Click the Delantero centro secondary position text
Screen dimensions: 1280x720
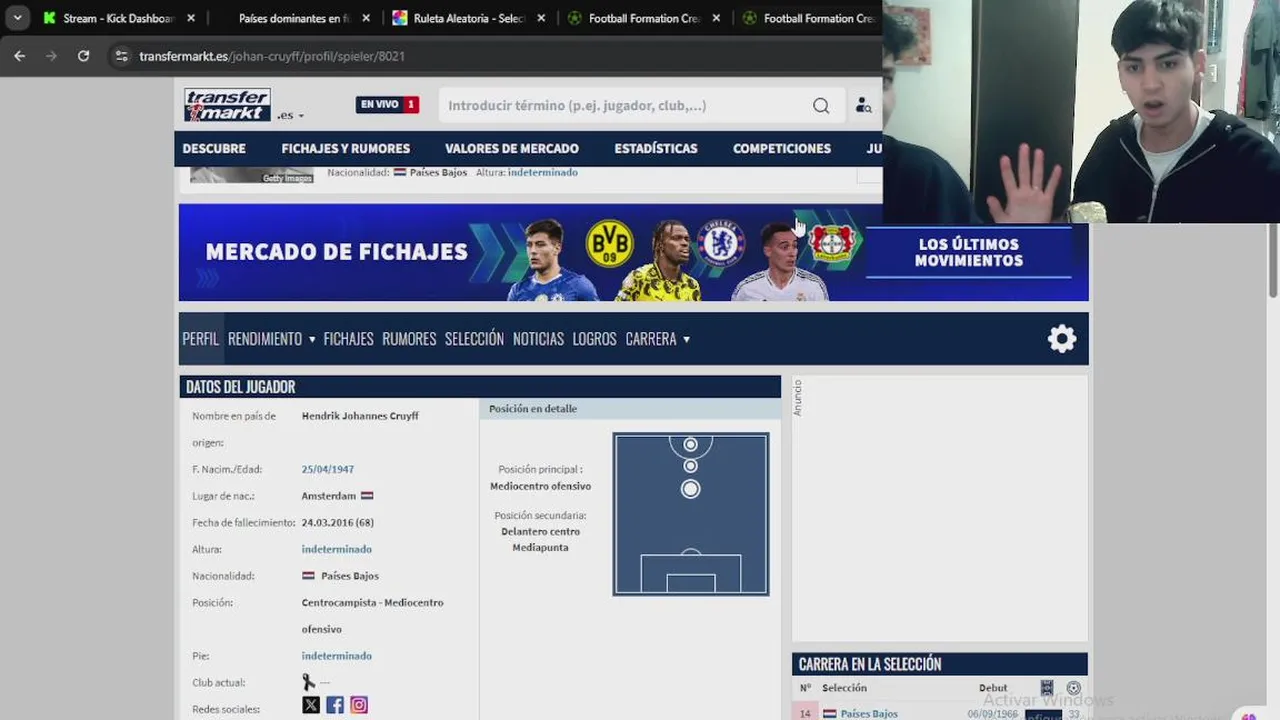[x=540, y=531]
